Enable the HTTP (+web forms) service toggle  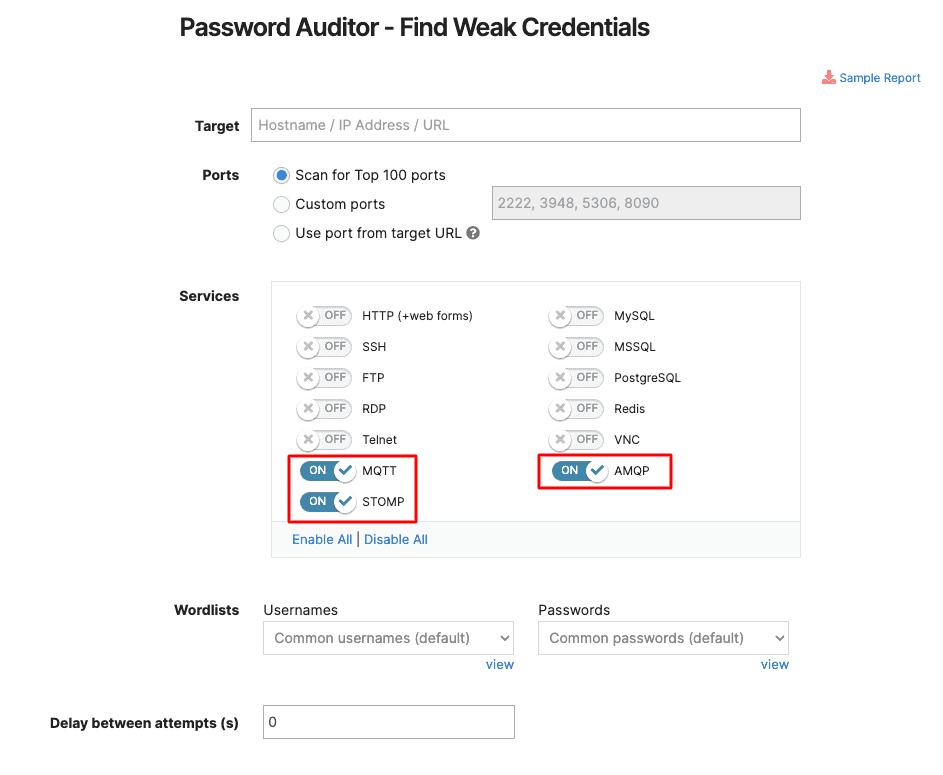(324, 315)
